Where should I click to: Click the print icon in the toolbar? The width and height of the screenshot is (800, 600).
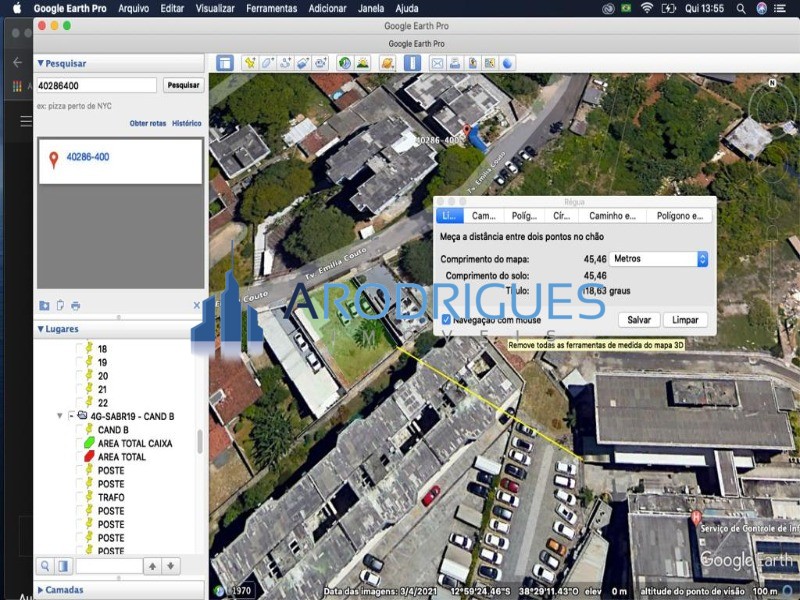pos(455,63)
